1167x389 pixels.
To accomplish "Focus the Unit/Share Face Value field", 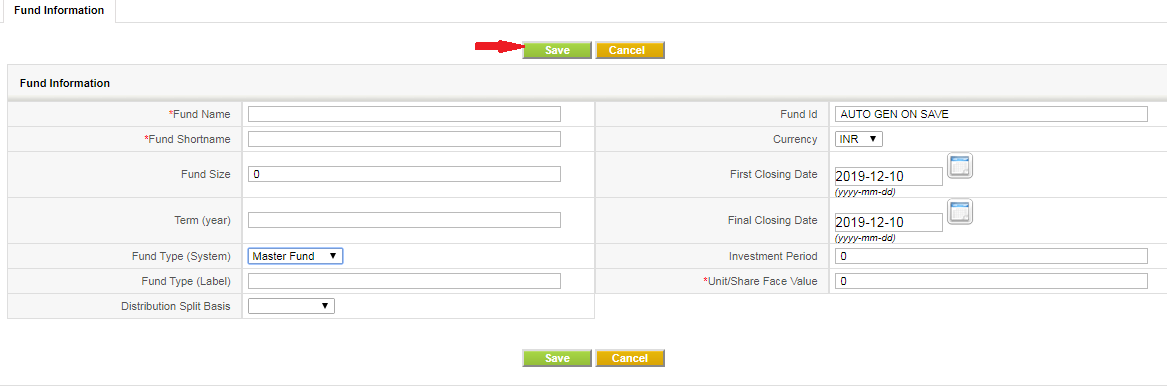I will pyautogui.click(x=991, y=281).
